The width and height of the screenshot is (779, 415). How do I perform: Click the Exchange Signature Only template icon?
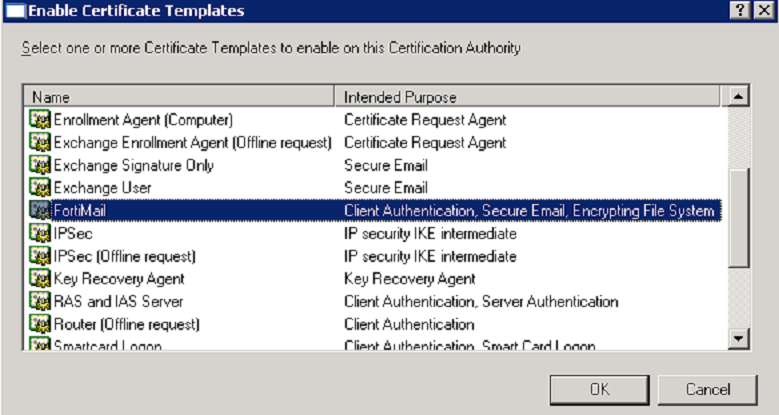pyautogui.click(x=40, y=165)
